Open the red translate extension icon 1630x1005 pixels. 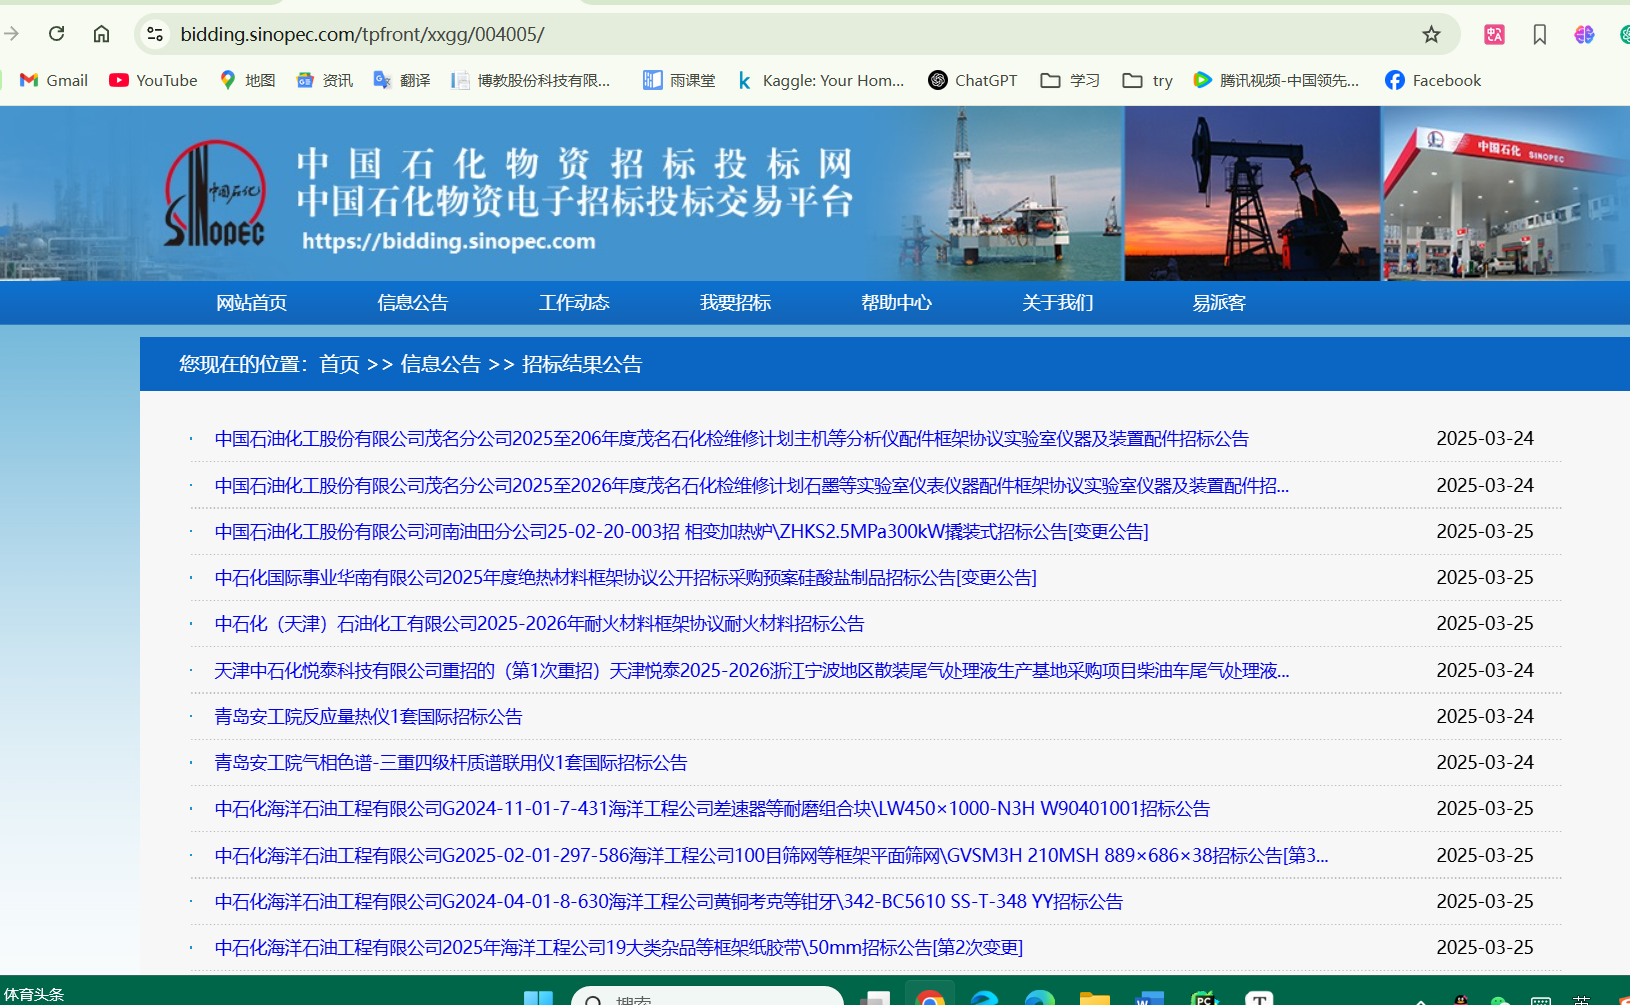pos(1494,34)
